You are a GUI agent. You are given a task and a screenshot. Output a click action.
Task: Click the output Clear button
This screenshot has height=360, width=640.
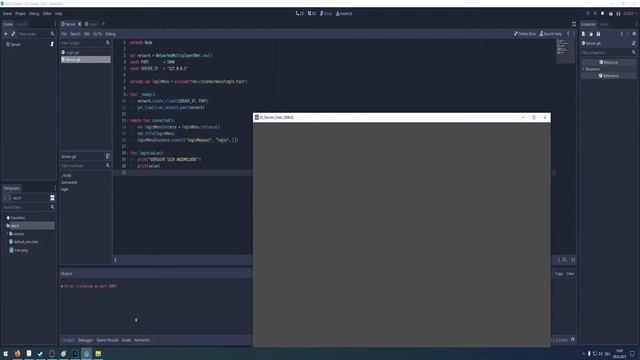pos(570,273)
